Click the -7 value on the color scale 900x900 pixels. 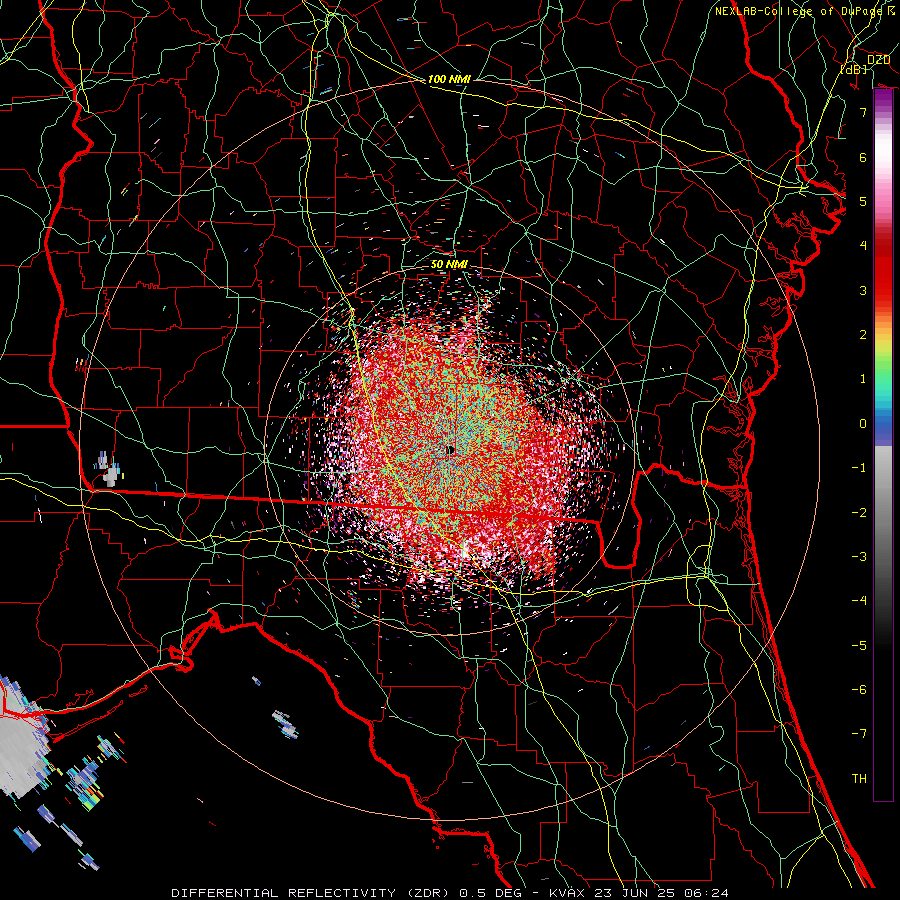859,734
